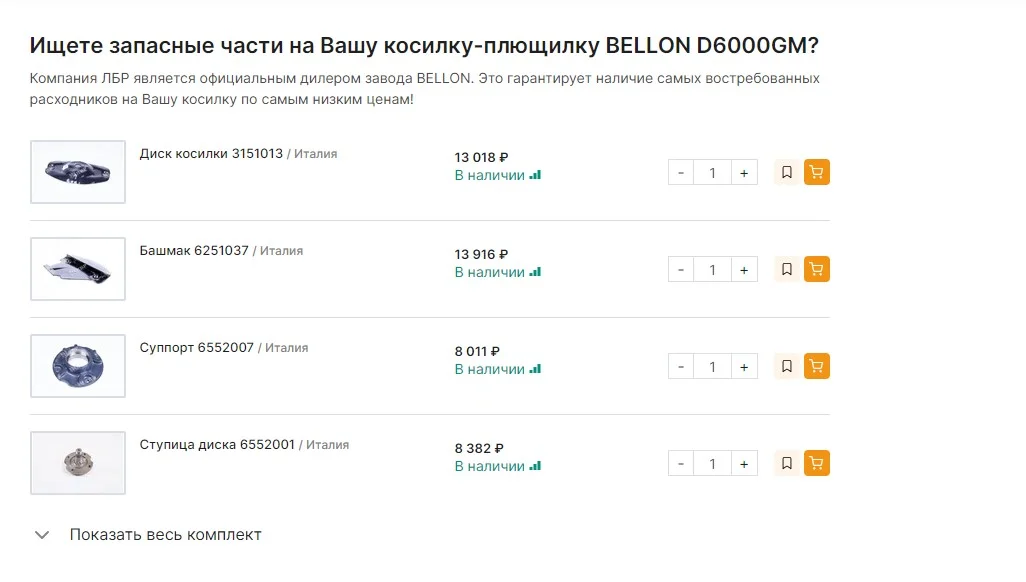Bookmark the Диск косилки 3151013 item

[787, 173]
